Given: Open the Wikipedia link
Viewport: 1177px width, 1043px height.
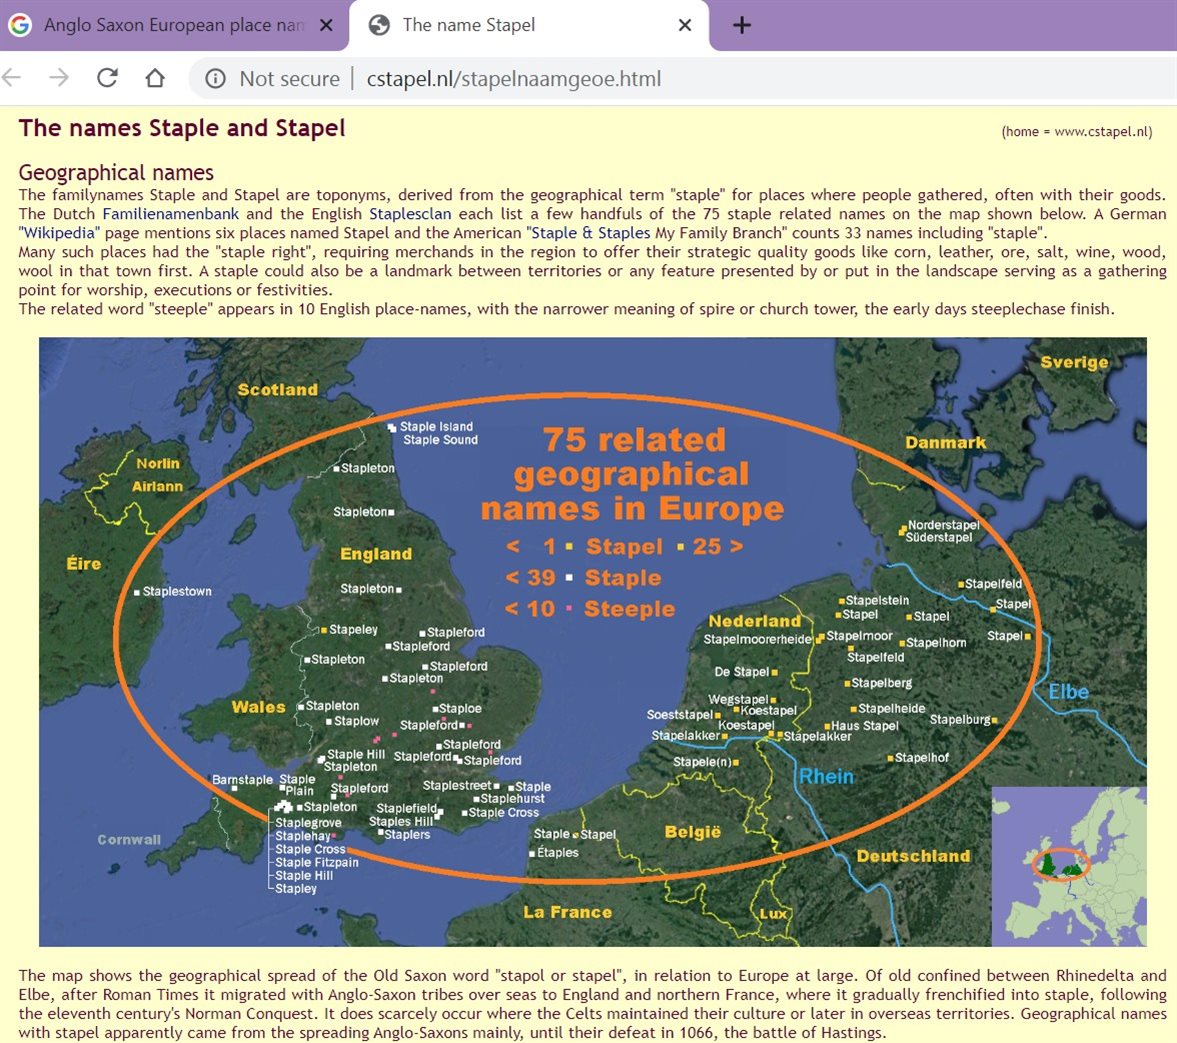Looking at the screenshot, I should 59,233.
